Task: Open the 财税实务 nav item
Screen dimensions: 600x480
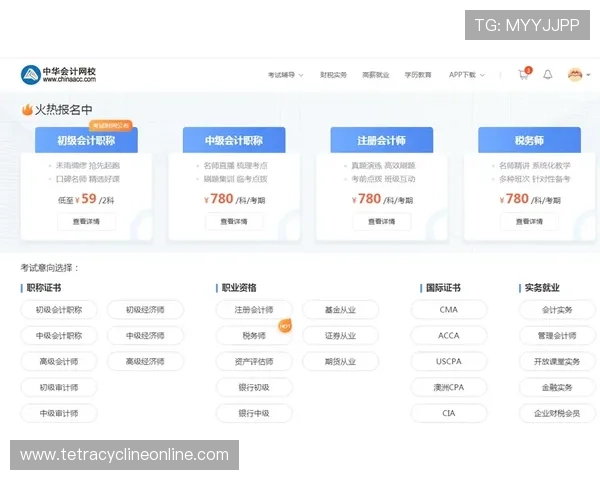Action: pos(333,75)
